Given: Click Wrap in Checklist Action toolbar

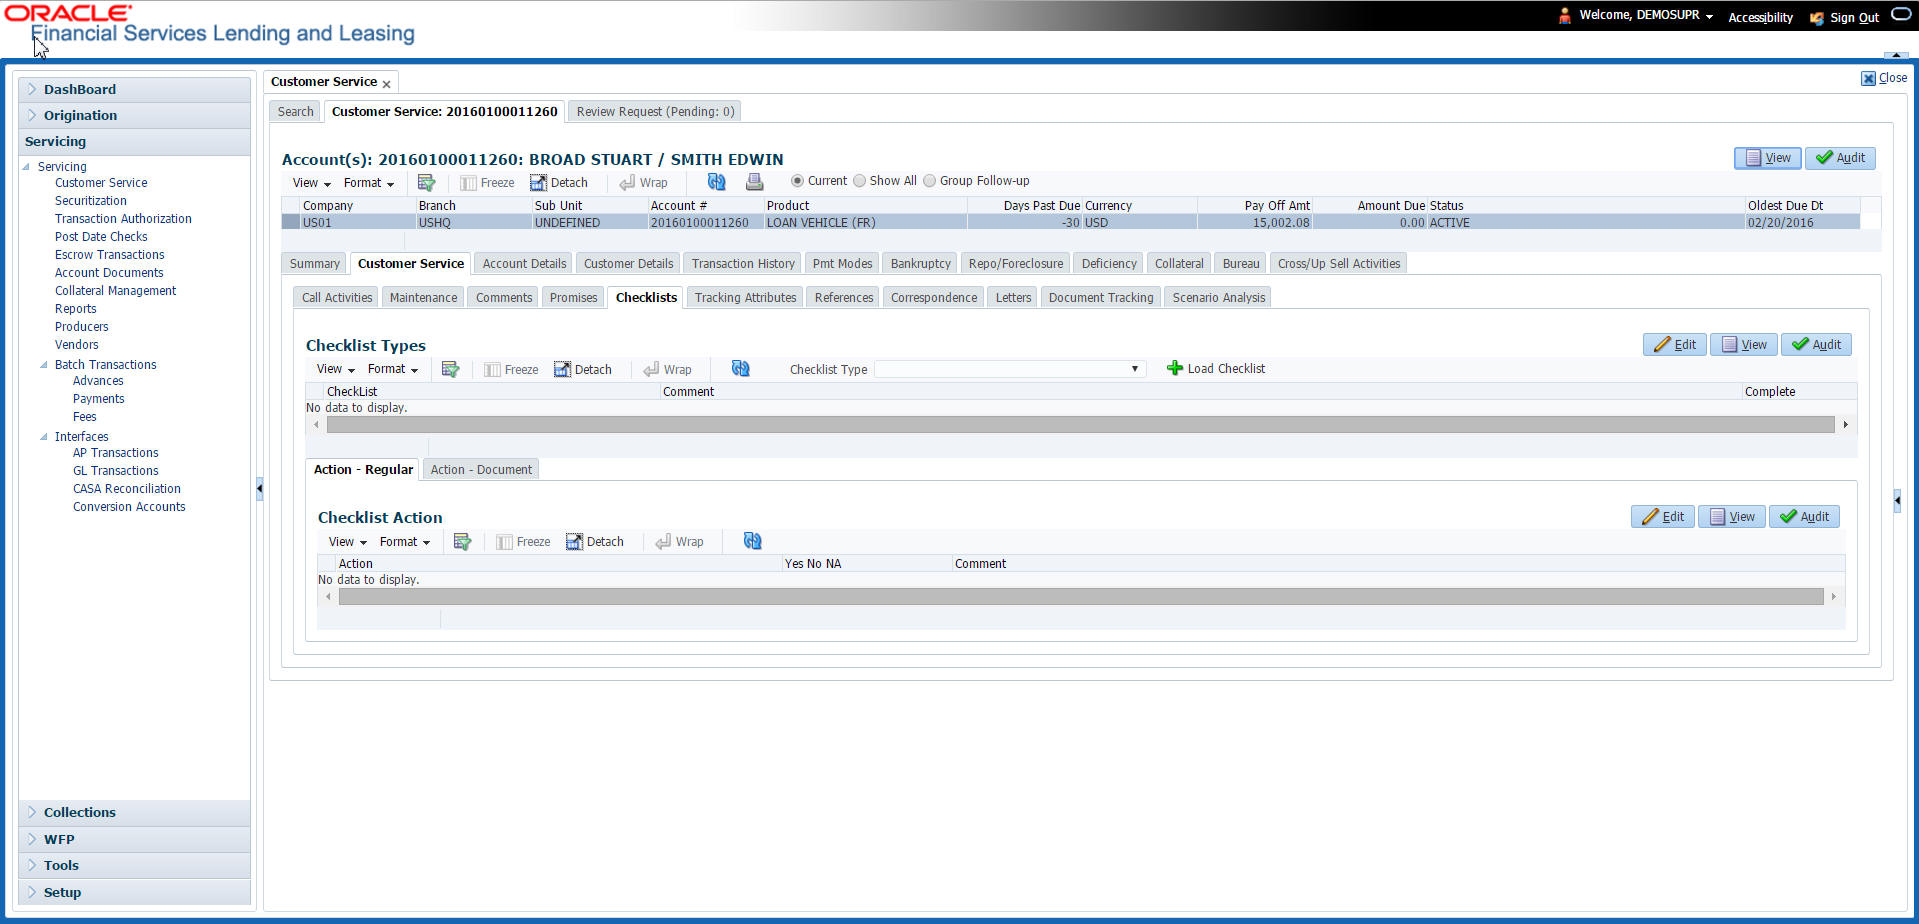Looking at the screenshot, I should click(679, 542).
